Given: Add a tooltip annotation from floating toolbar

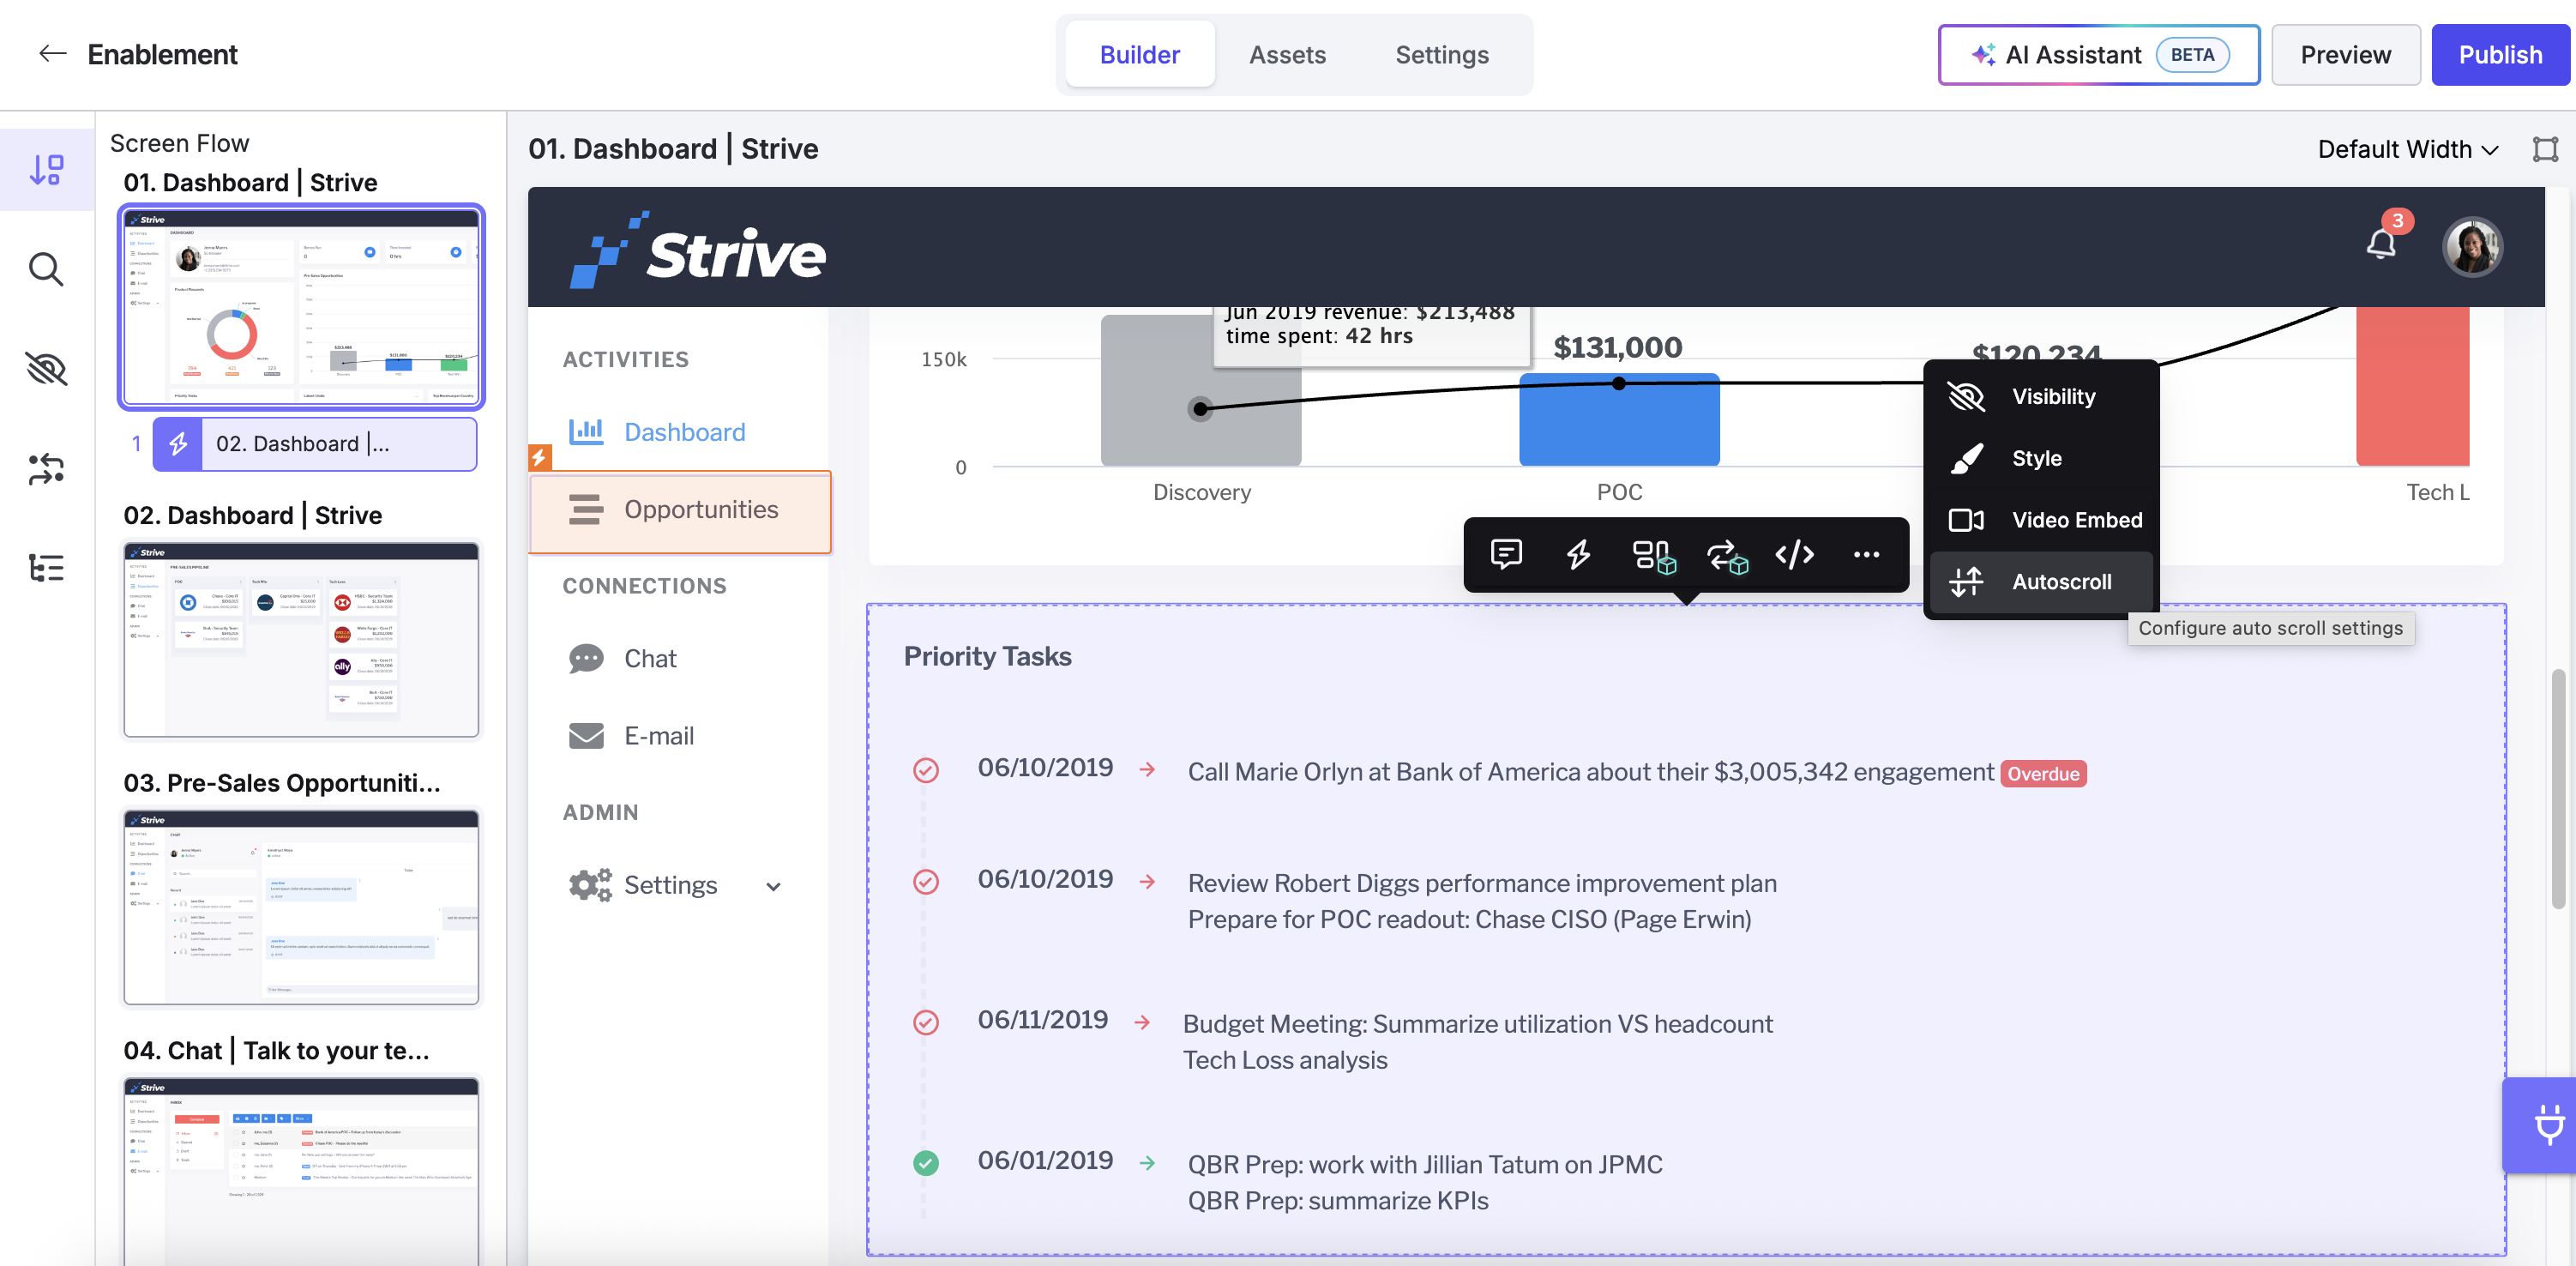Looking at the screenshot, I should pyautogui.click(x=1506, y=554).
